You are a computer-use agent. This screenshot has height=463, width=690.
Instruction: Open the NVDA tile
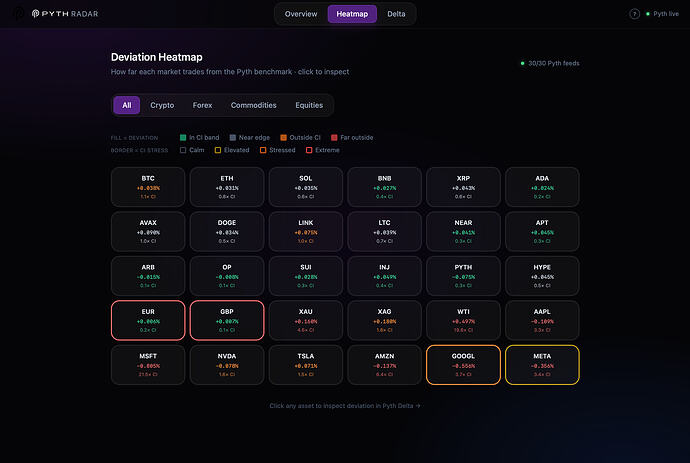[227, 365]
